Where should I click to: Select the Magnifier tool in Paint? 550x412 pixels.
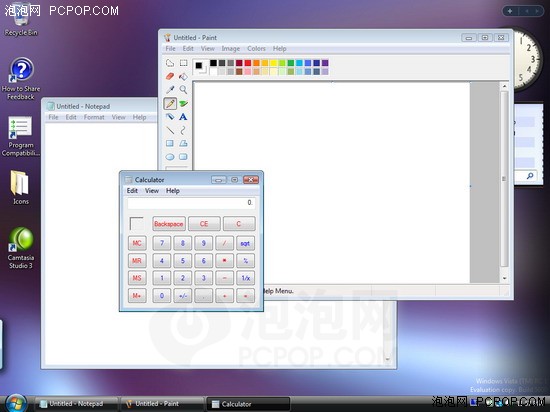(x=183, y=90)
